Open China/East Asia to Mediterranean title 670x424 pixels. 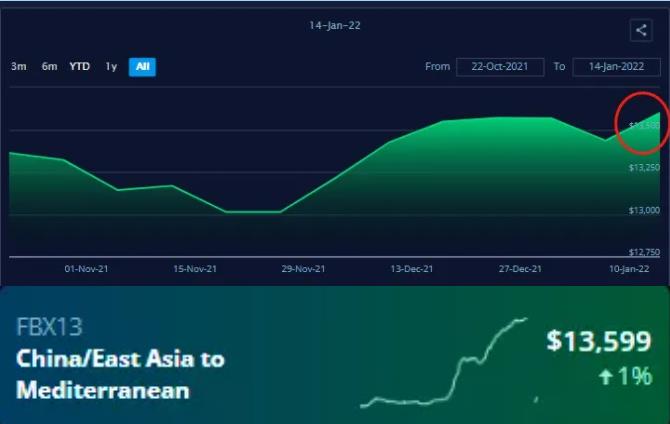[120, 374]
